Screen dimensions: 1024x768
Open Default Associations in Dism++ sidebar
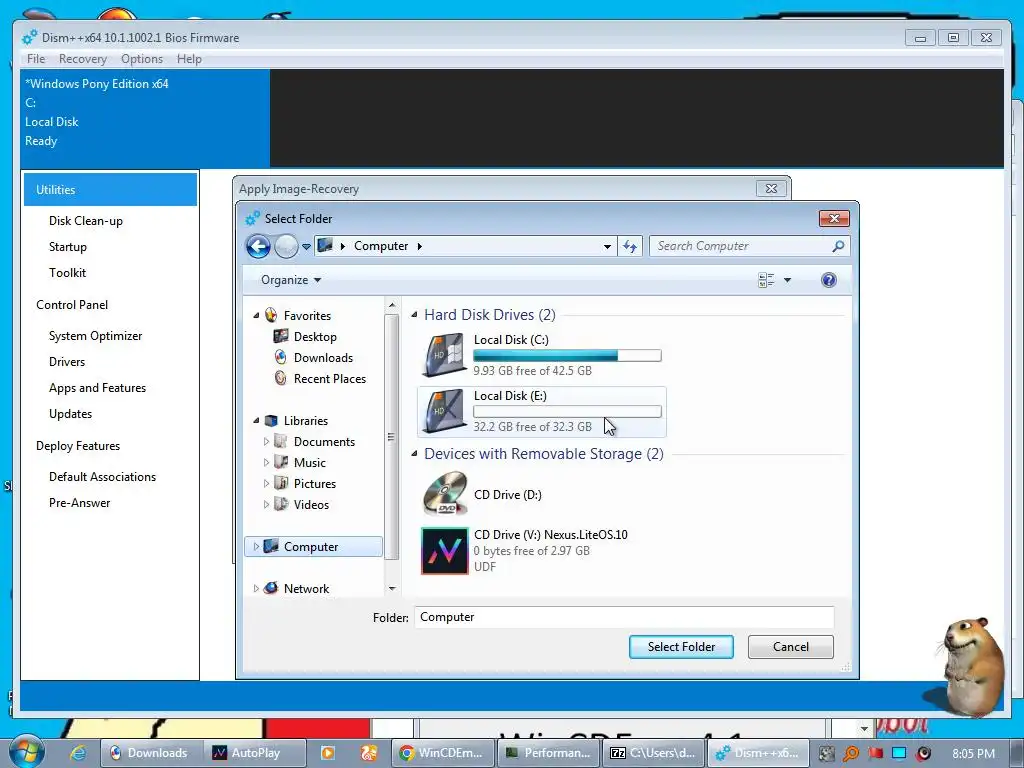103,477
